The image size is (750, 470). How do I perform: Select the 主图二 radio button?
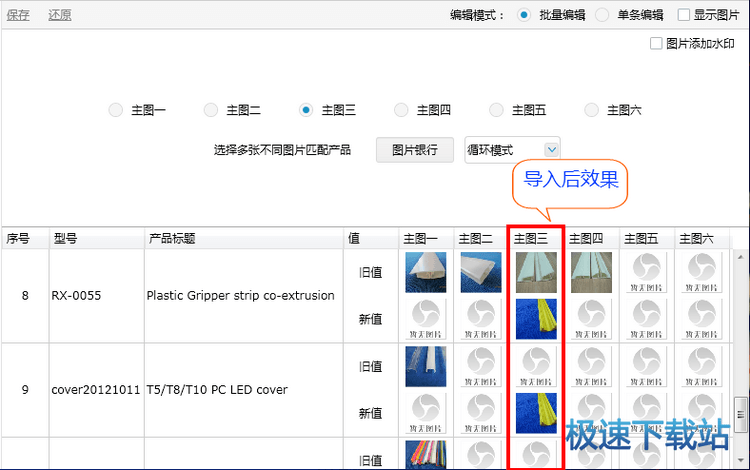tap(211, 110)
